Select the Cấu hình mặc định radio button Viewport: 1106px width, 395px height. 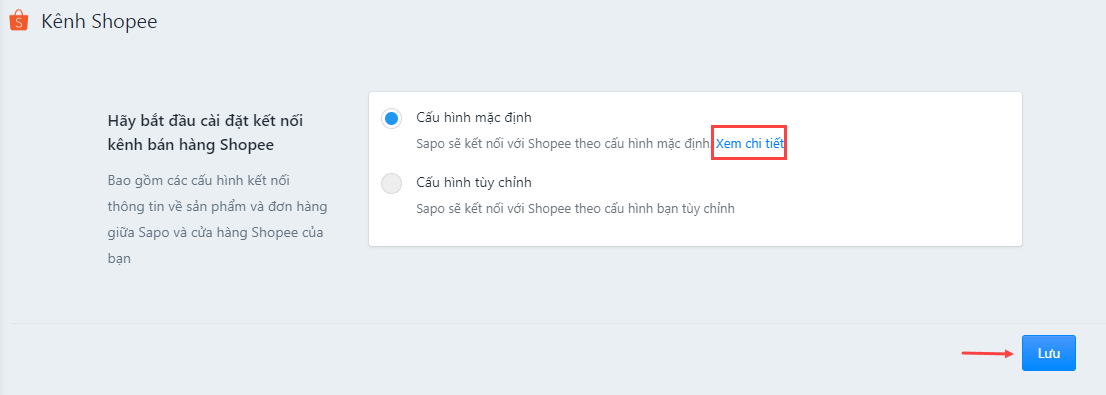tap(391, 118)
